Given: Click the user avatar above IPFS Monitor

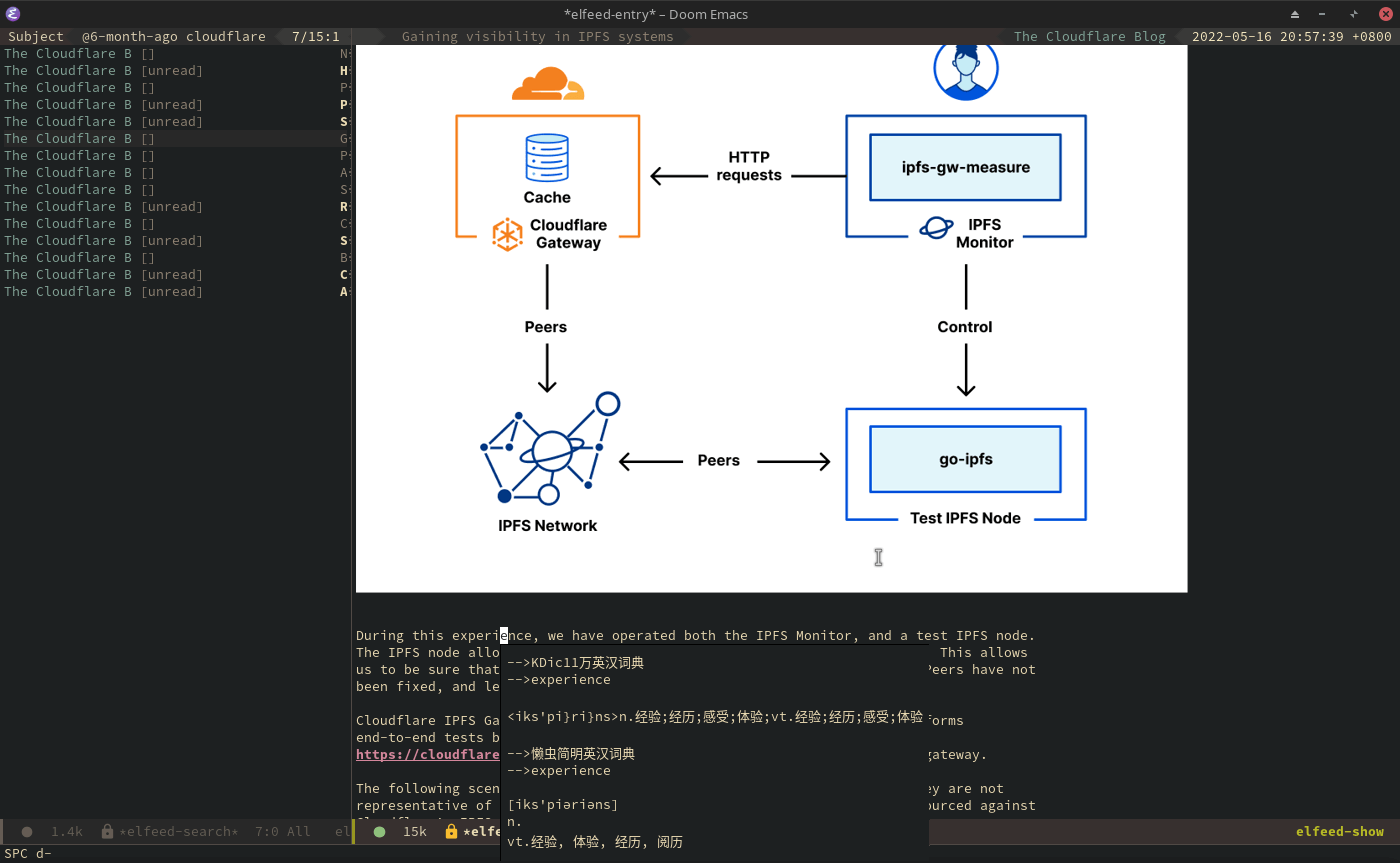Looking at the screenshot, I should (x=965, y=68).
